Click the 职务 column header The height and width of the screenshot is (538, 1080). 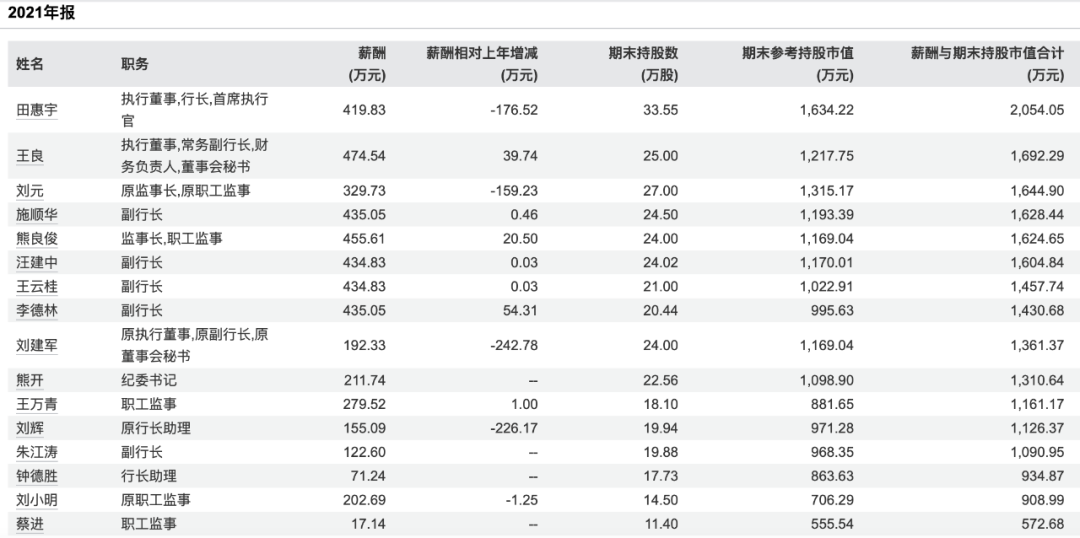coord(135,63)
